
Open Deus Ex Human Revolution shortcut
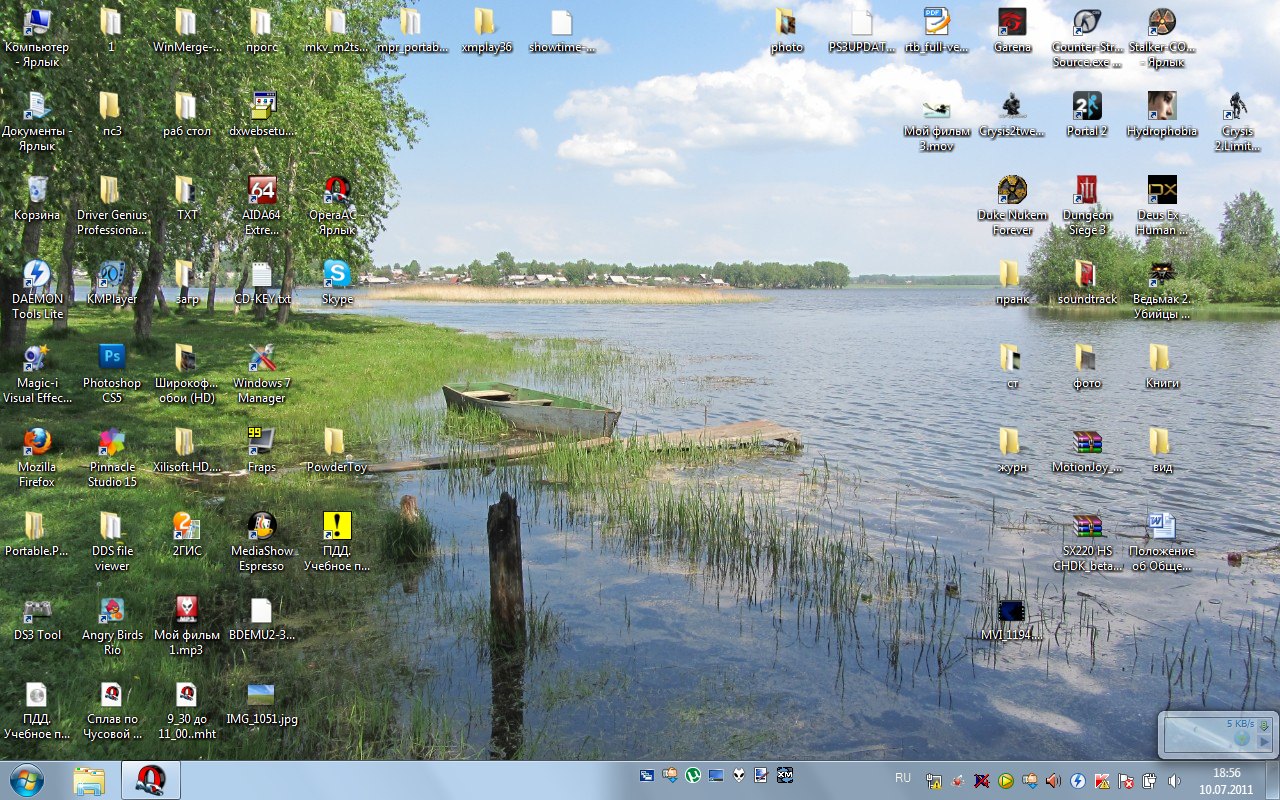point(1162,206)
